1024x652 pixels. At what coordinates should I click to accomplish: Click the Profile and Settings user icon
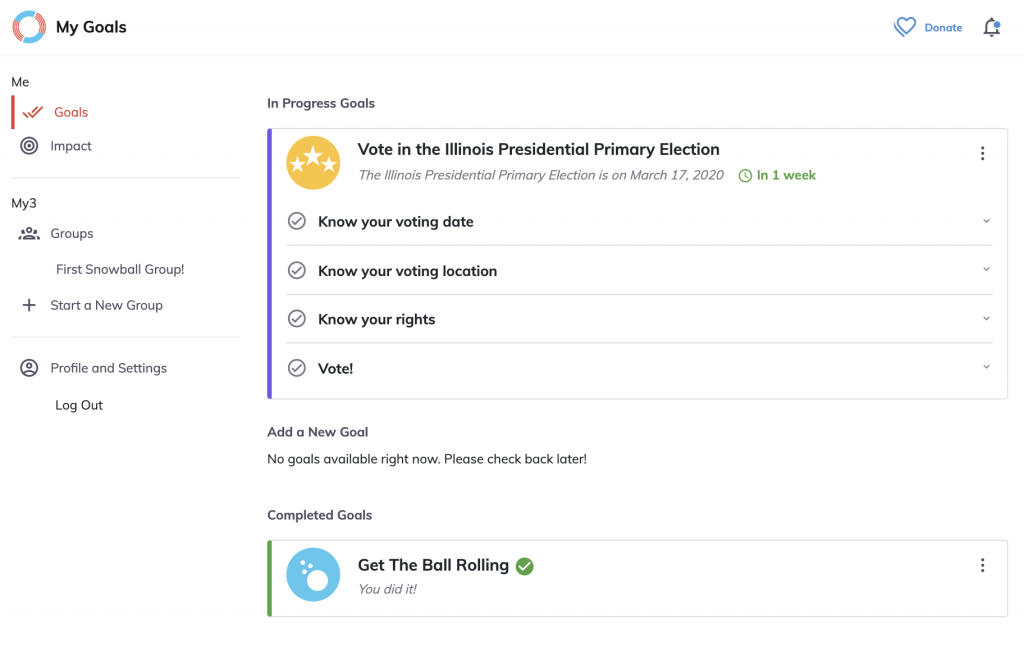(30, 369)
